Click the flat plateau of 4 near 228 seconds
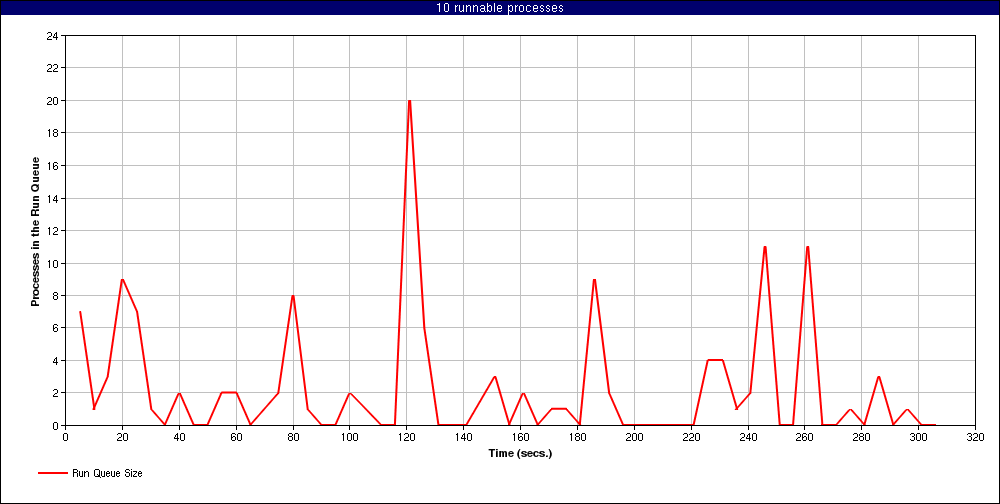 pyautogui.click(x=714, y=360)
